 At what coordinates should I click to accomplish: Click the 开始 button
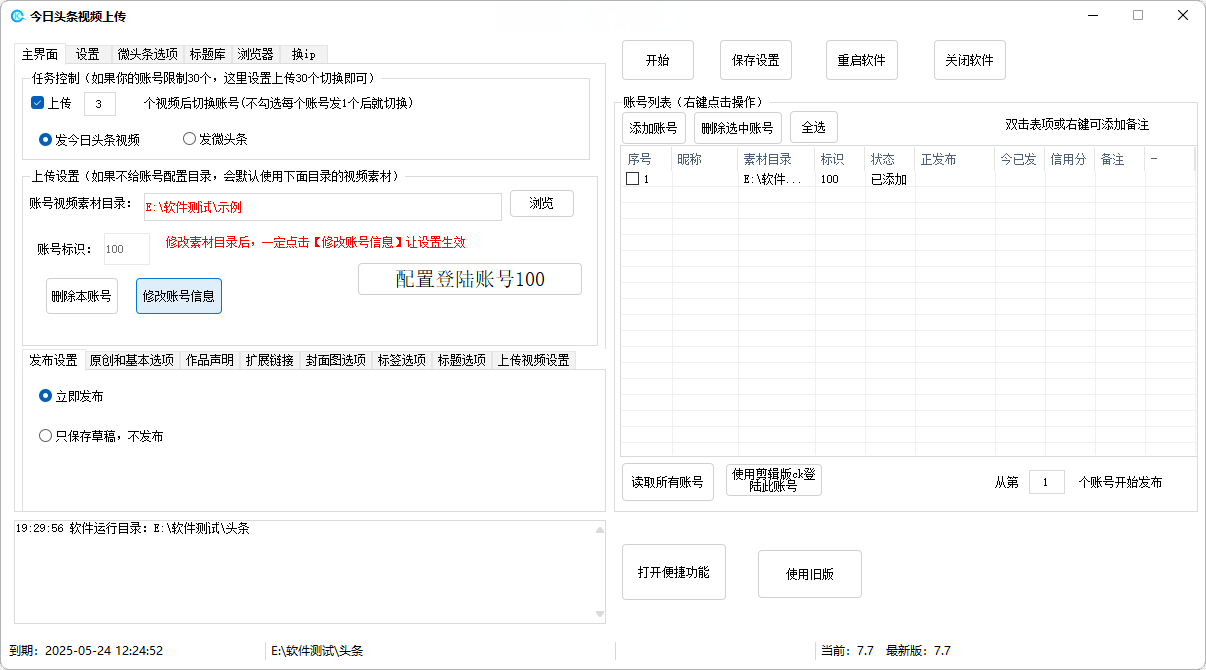click(x=658, y=60)
